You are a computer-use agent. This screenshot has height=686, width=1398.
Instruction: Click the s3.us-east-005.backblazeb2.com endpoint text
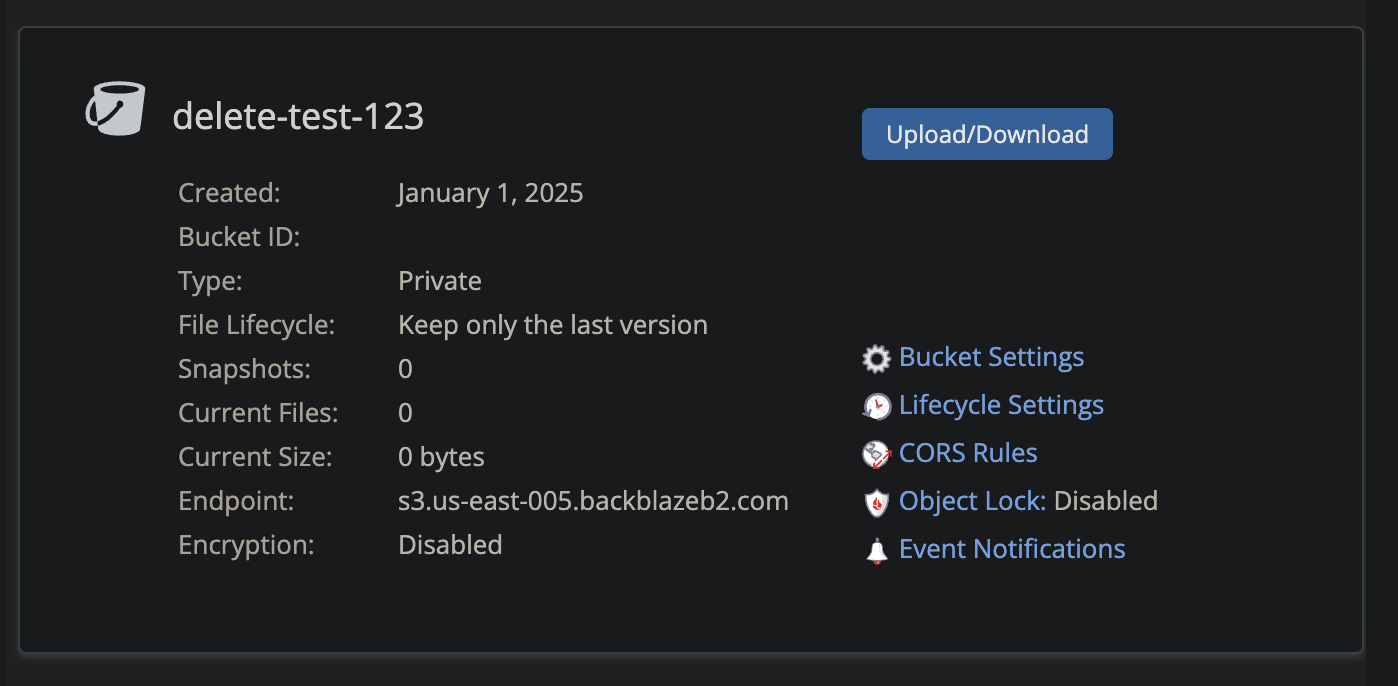point(593,501)
